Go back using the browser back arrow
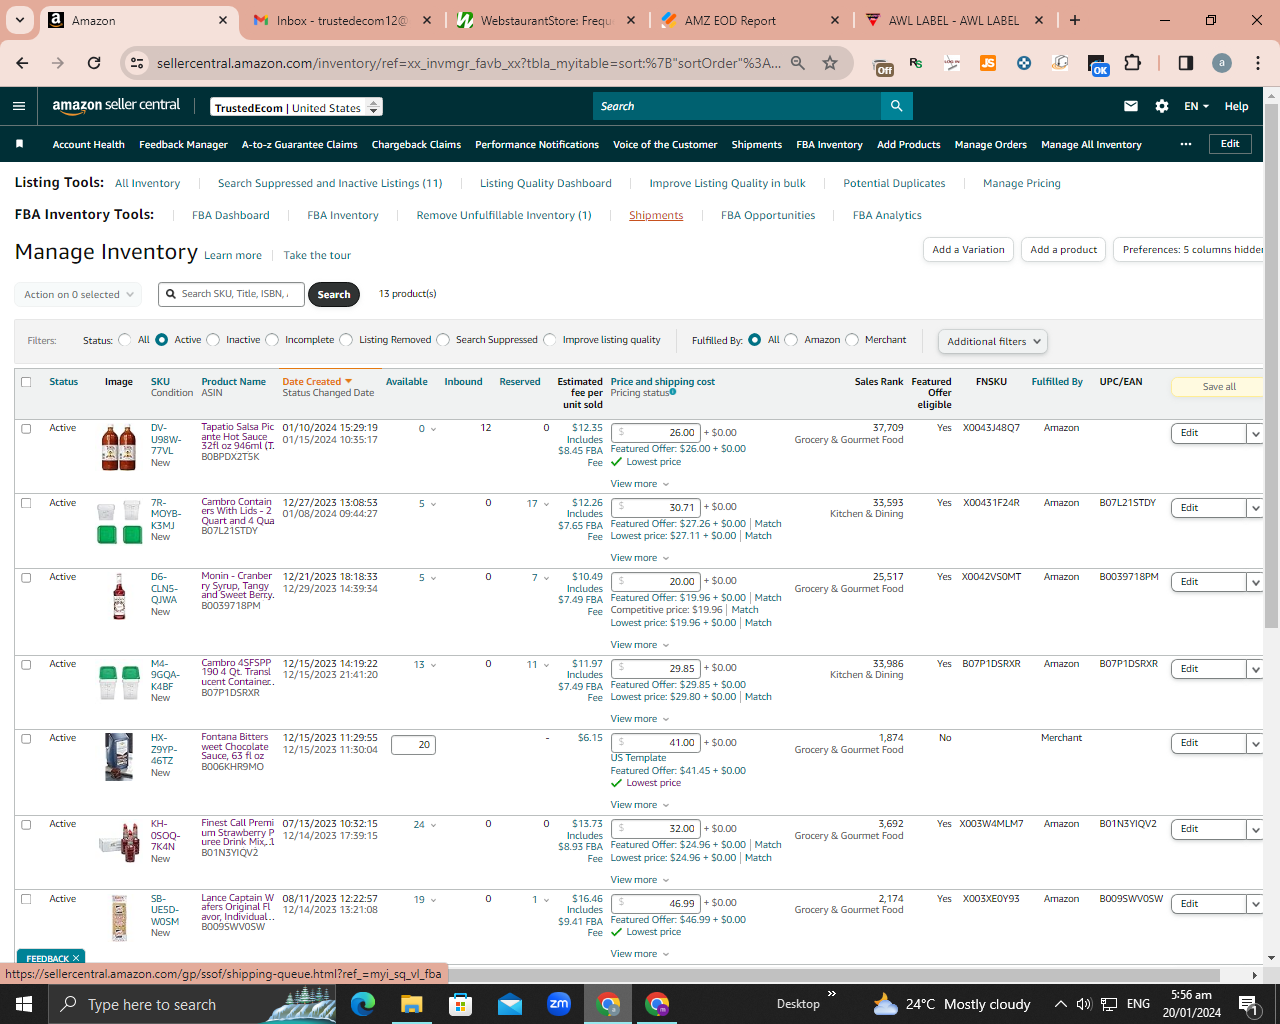The image size is (1280, 1024). 22,63
